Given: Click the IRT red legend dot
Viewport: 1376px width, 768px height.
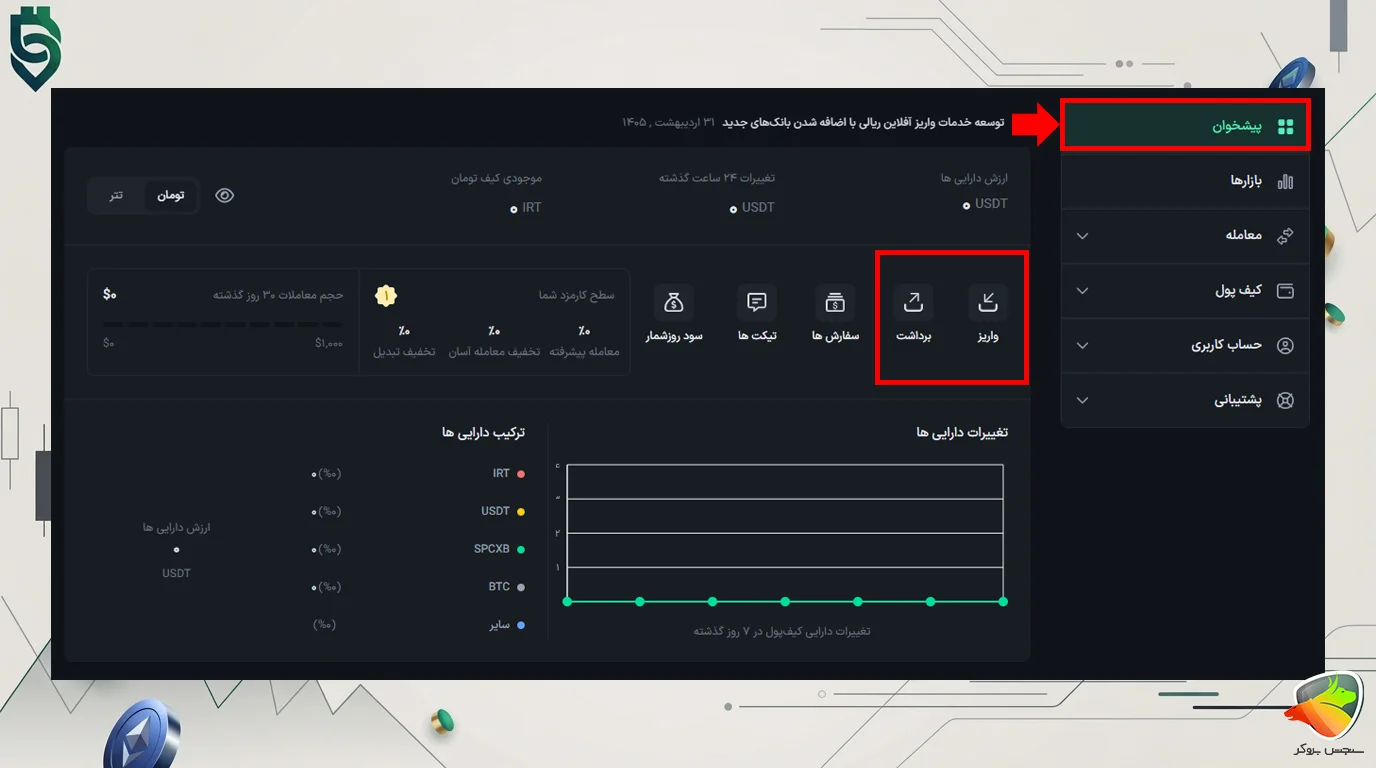Looking at the screenshot, I should pyautogui.click(x=521, y=474).
